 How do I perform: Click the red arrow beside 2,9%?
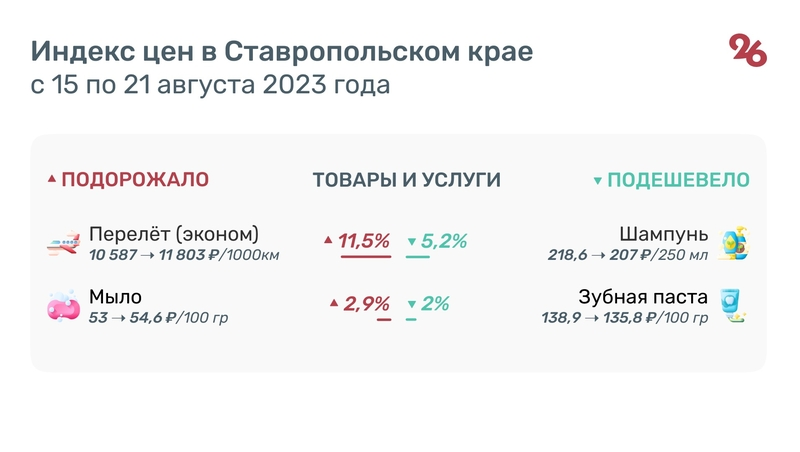pos(334,303)
